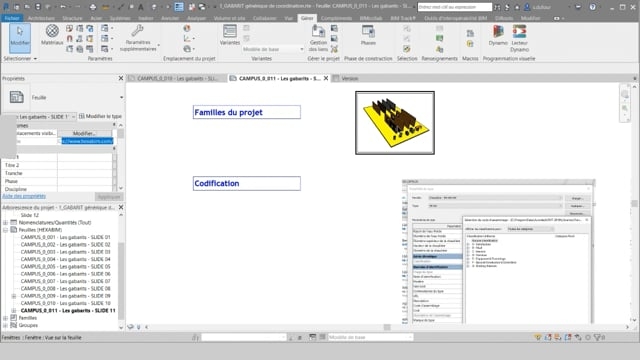This screenshot has width=640, height=360.
Task: Click the coordinates icon in Emplacement du projet
Action: 187,38
